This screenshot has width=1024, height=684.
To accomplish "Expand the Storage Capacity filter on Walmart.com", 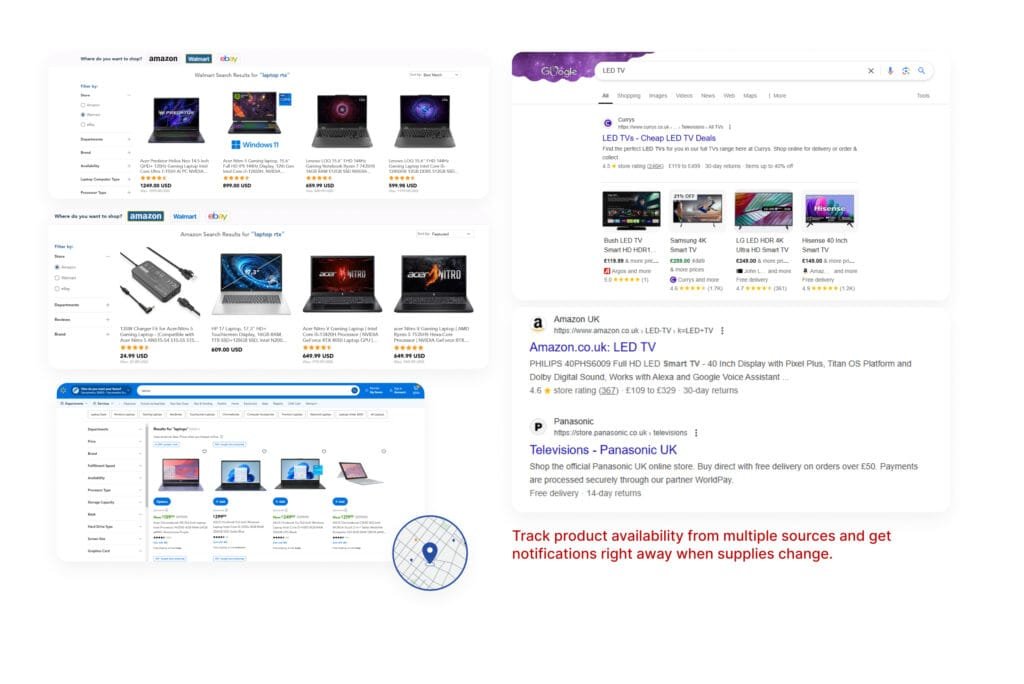I will (x=114, y=502).
